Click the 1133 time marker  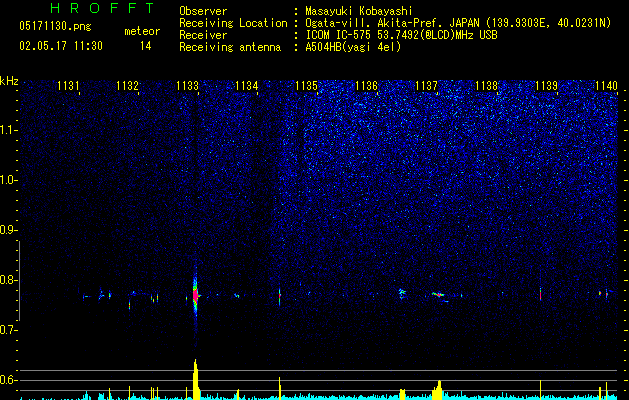pos(187,86)
